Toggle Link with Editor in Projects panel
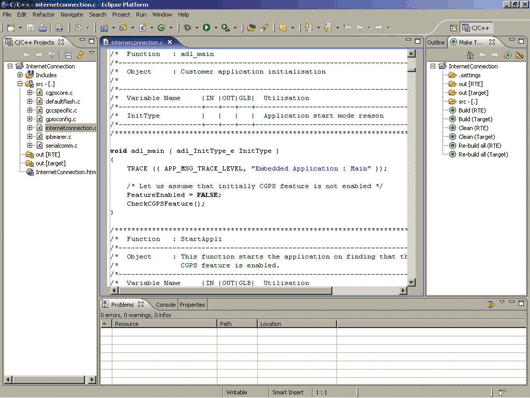Image resolution: width=530 pixels, height=398 pixels. 80,55
